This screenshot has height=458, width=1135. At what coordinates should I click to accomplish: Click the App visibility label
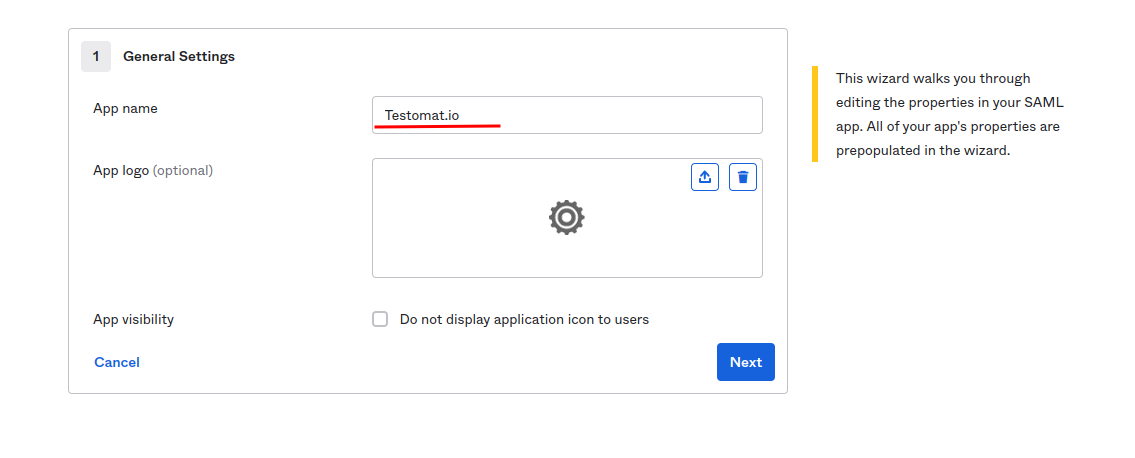[133, 320]
